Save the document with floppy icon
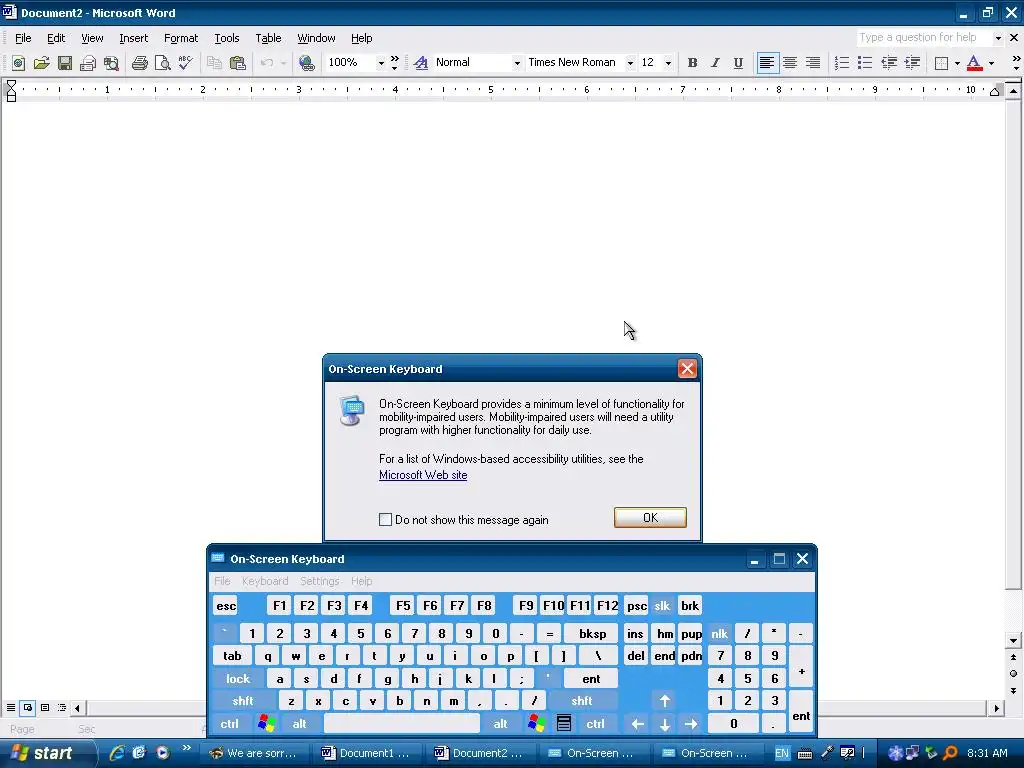The image size is (1024, 768). pos(65,63)
